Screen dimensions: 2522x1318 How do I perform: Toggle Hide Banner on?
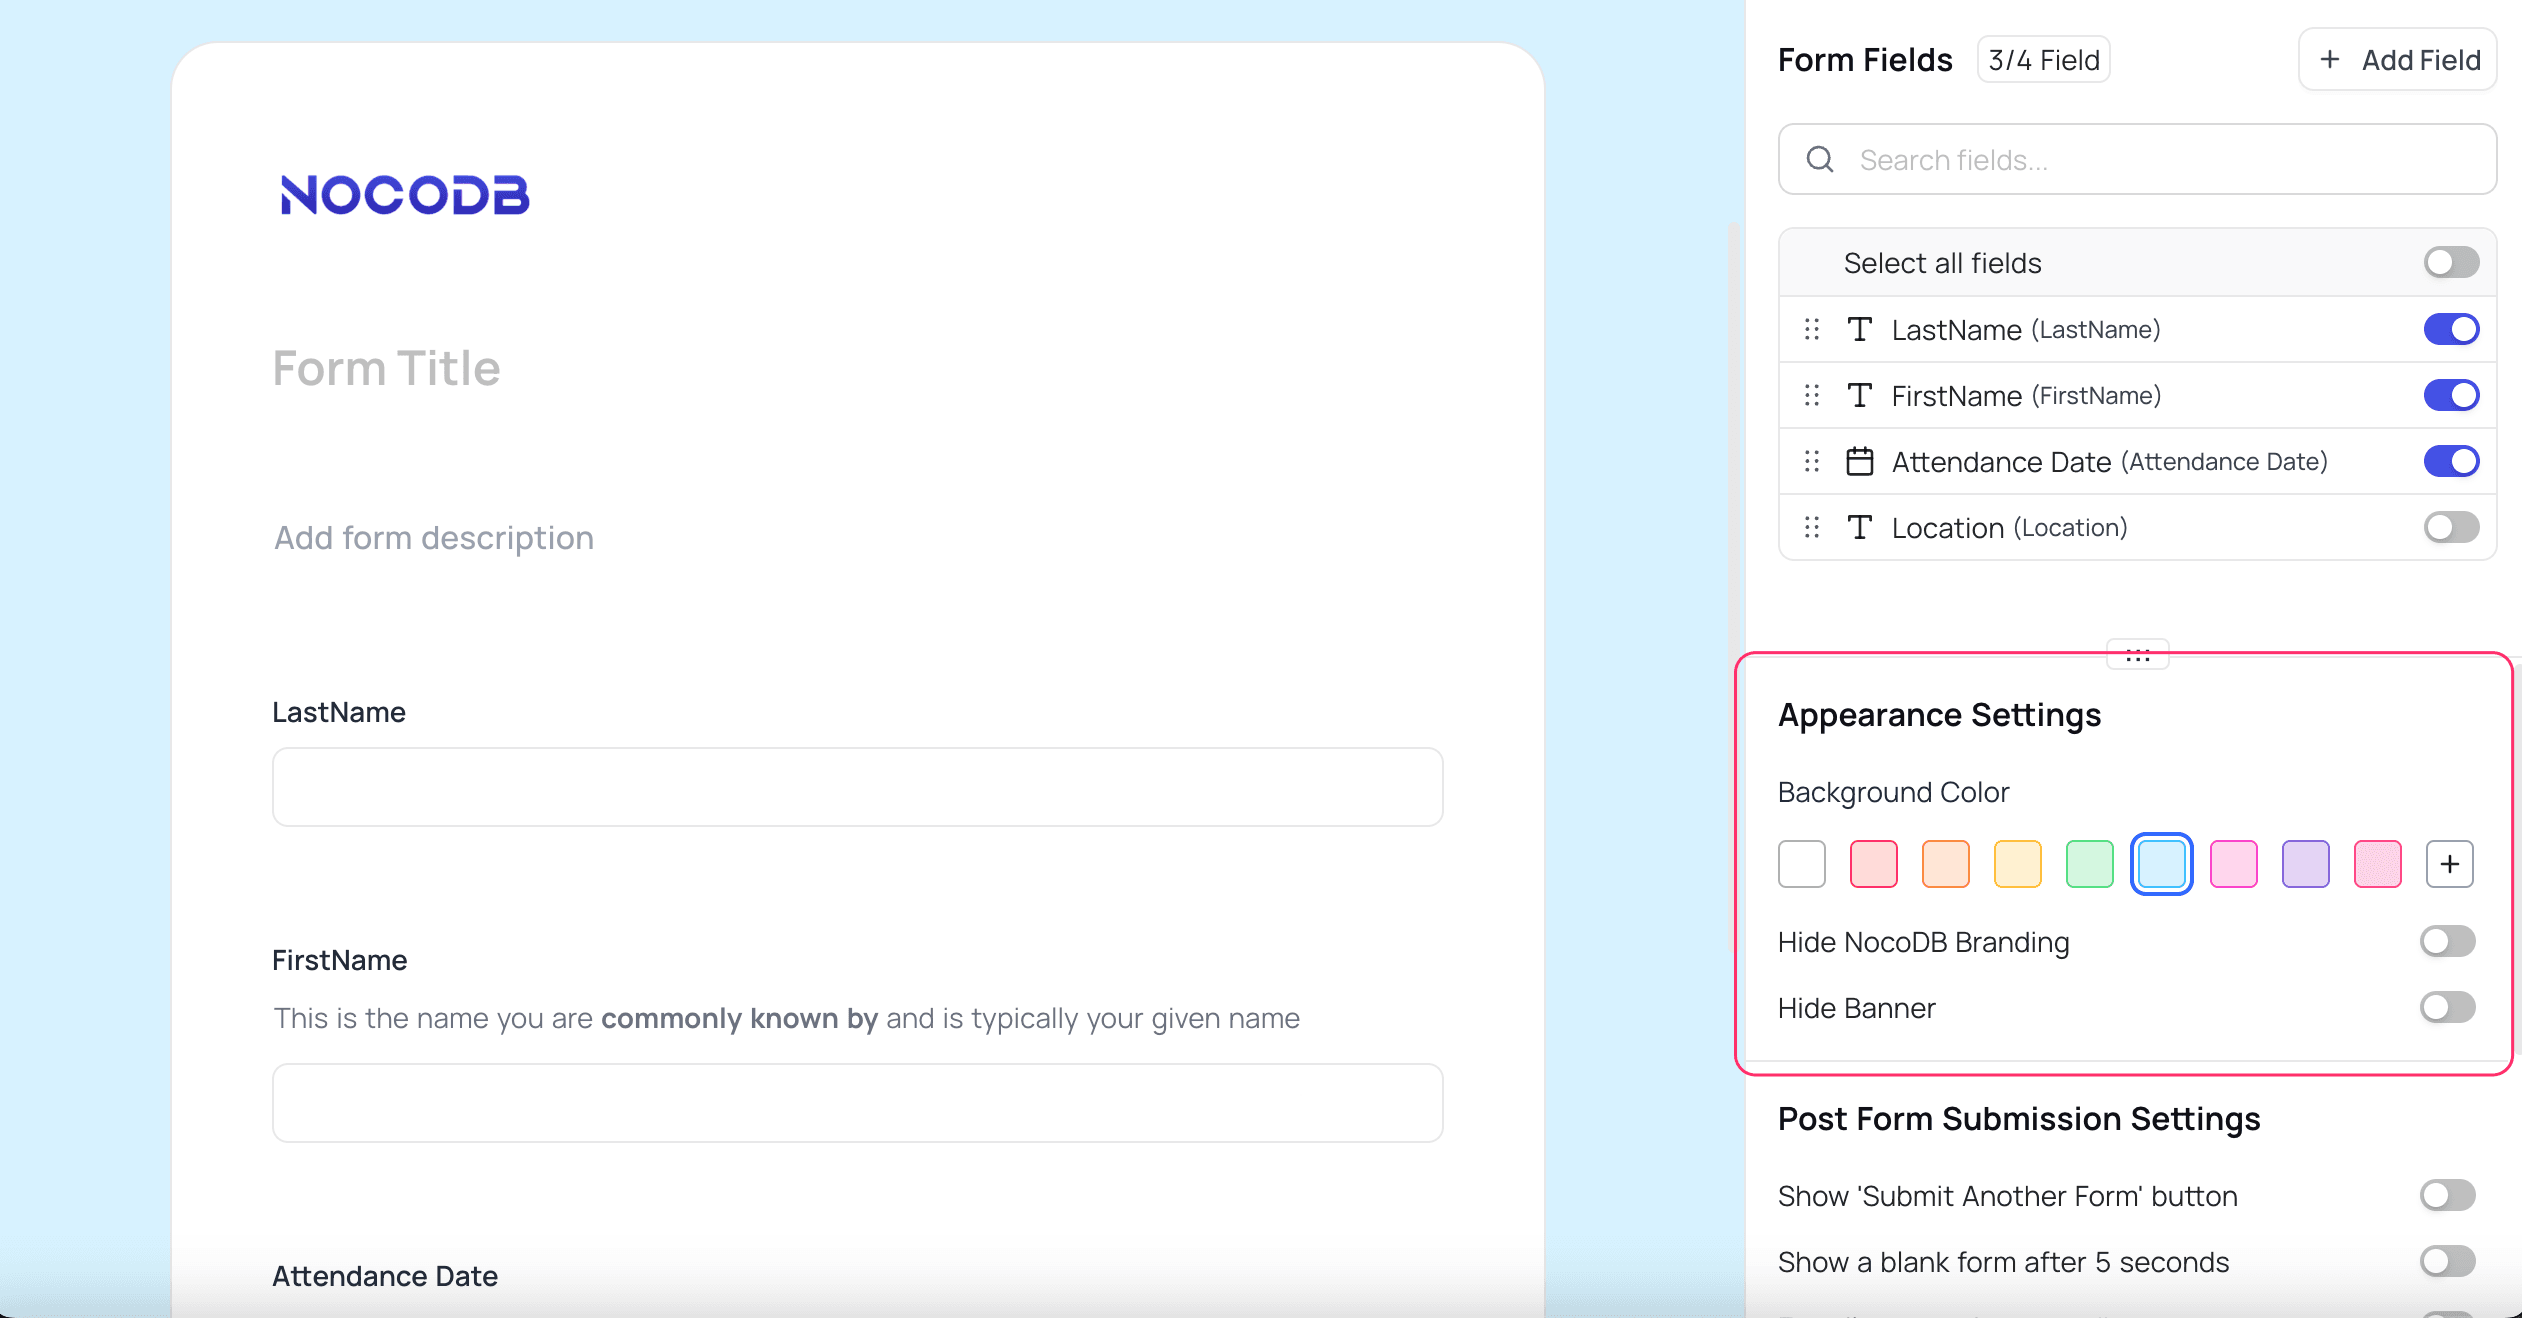(2446, 1008)
